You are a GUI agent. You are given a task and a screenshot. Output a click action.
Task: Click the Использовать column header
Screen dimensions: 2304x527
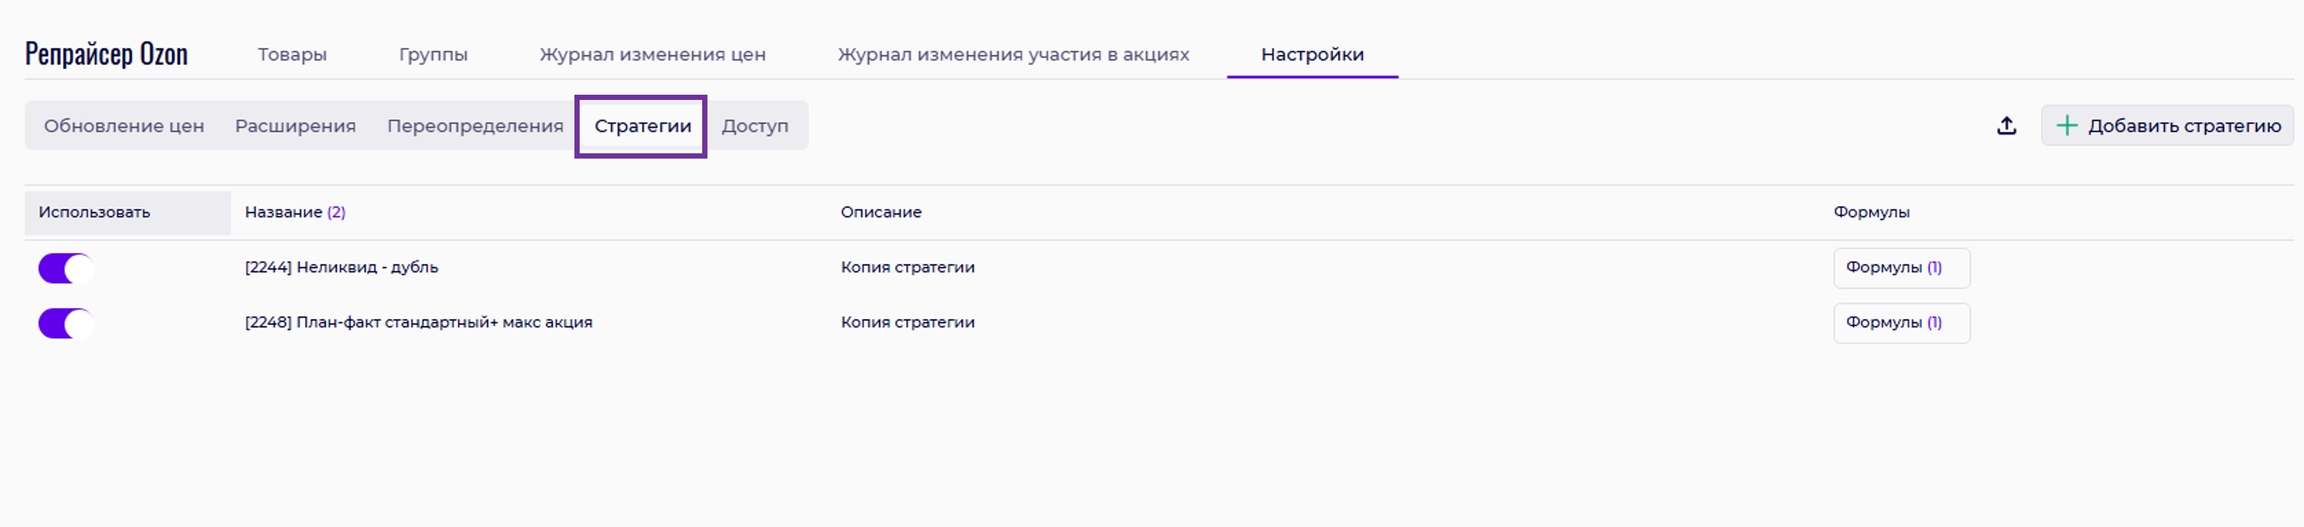(94, 212)
